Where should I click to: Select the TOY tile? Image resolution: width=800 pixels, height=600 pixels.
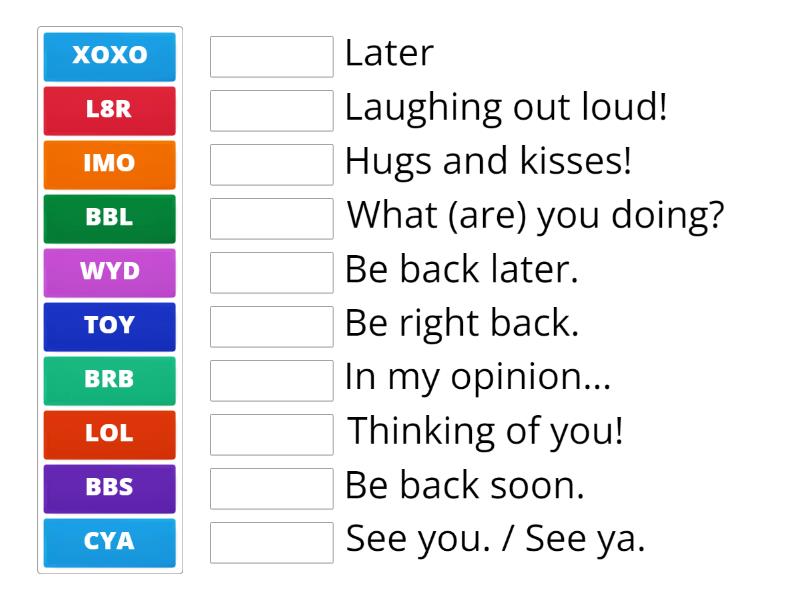tap(109, 326)
